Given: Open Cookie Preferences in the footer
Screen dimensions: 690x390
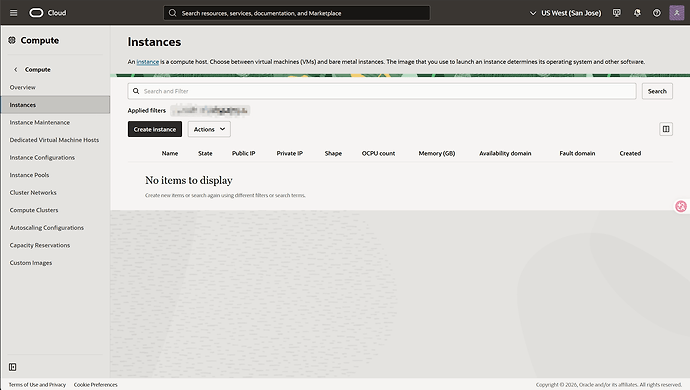Looking at the screenshot, I should tap(95, 385).
